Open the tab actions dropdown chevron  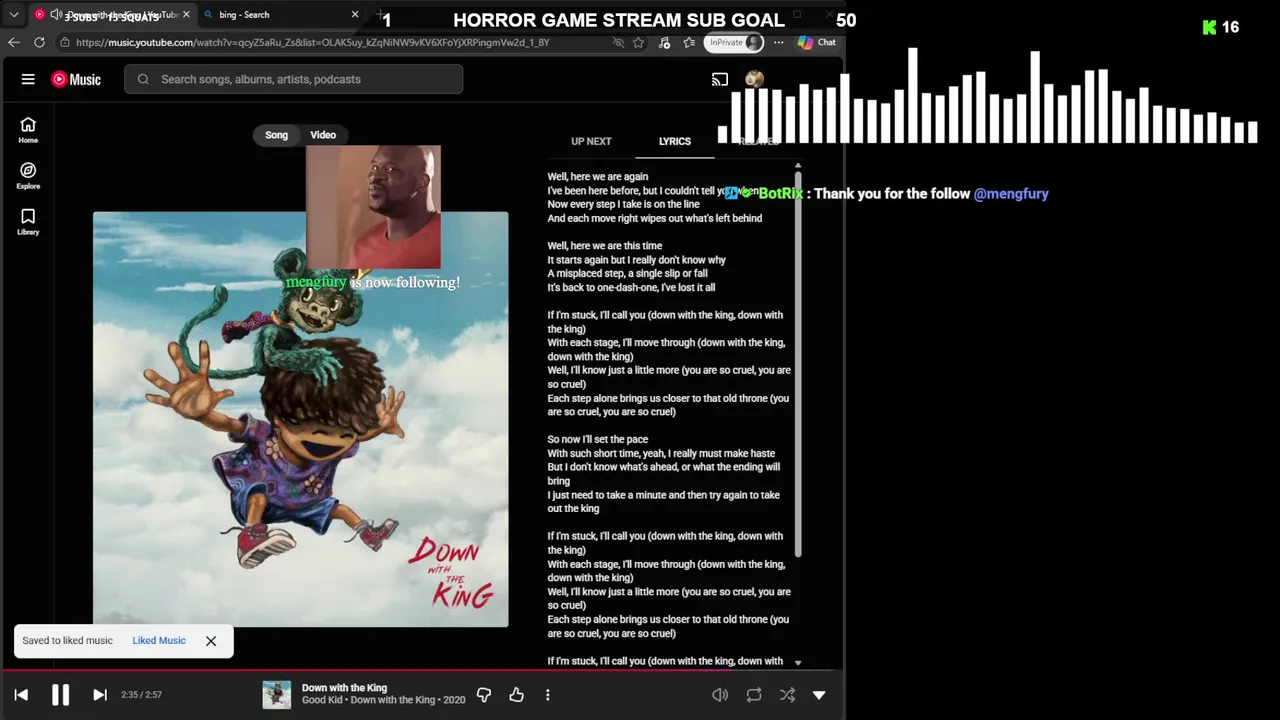[14, 15]
